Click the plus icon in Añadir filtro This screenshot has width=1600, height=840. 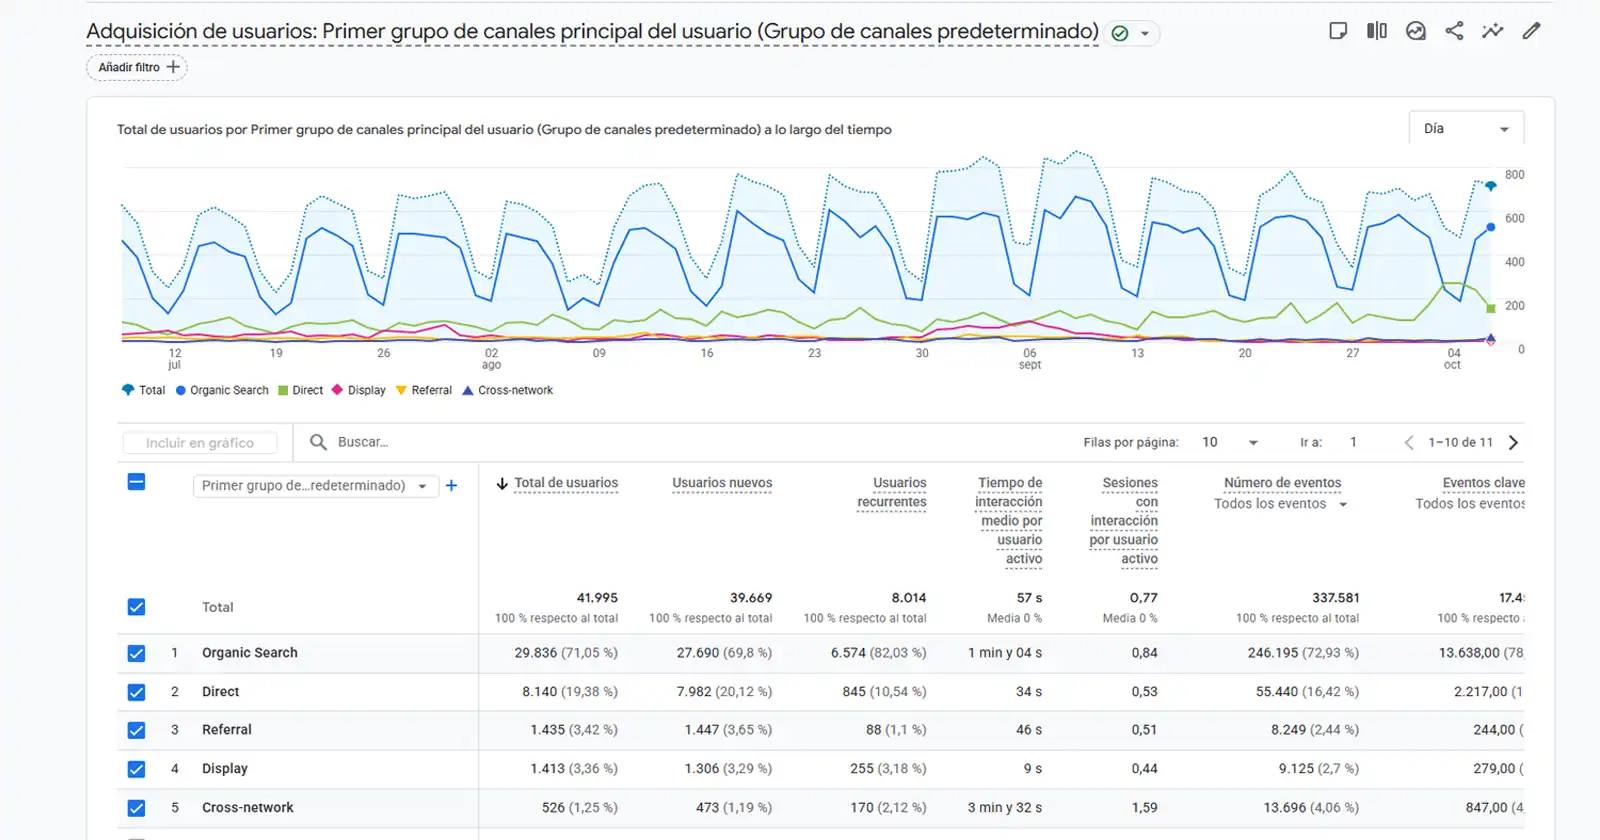point(173,67)
